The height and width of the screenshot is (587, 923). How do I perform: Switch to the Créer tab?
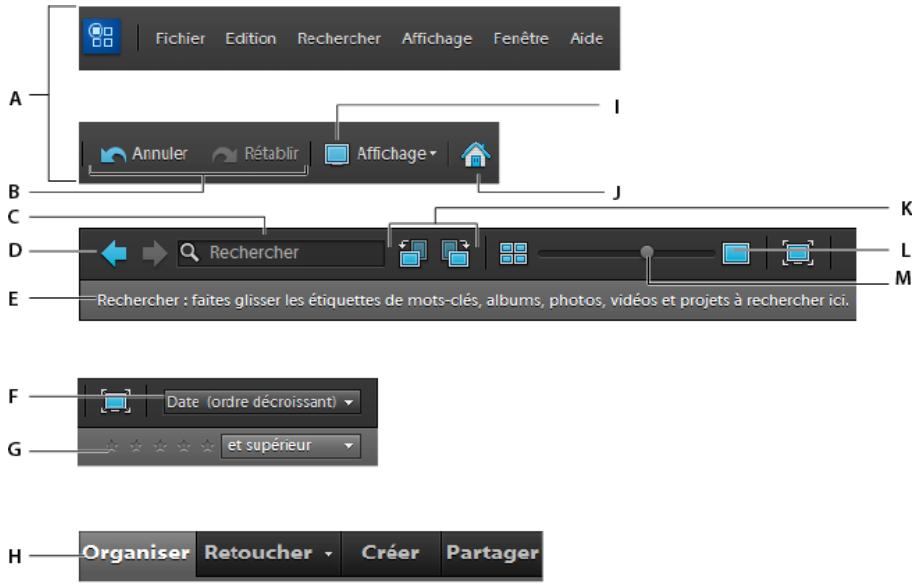(391, 553)
